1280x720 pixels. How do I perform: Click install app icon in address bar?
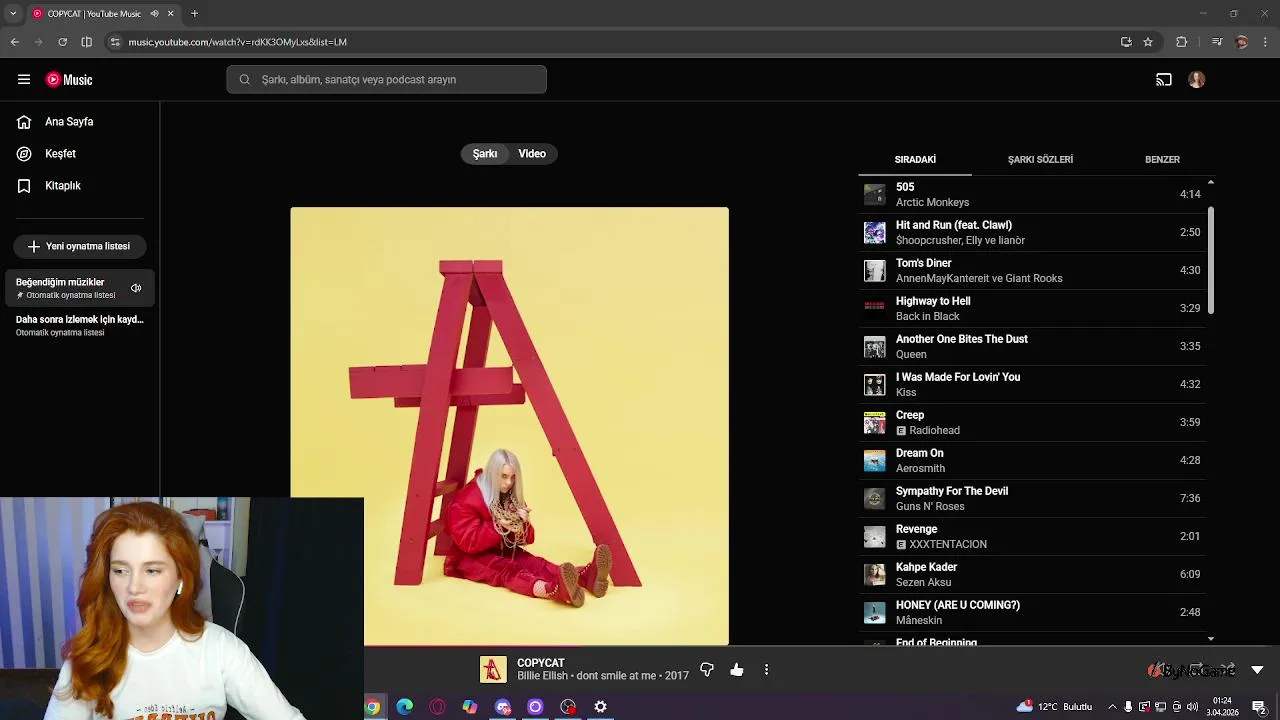point(1126,42)
